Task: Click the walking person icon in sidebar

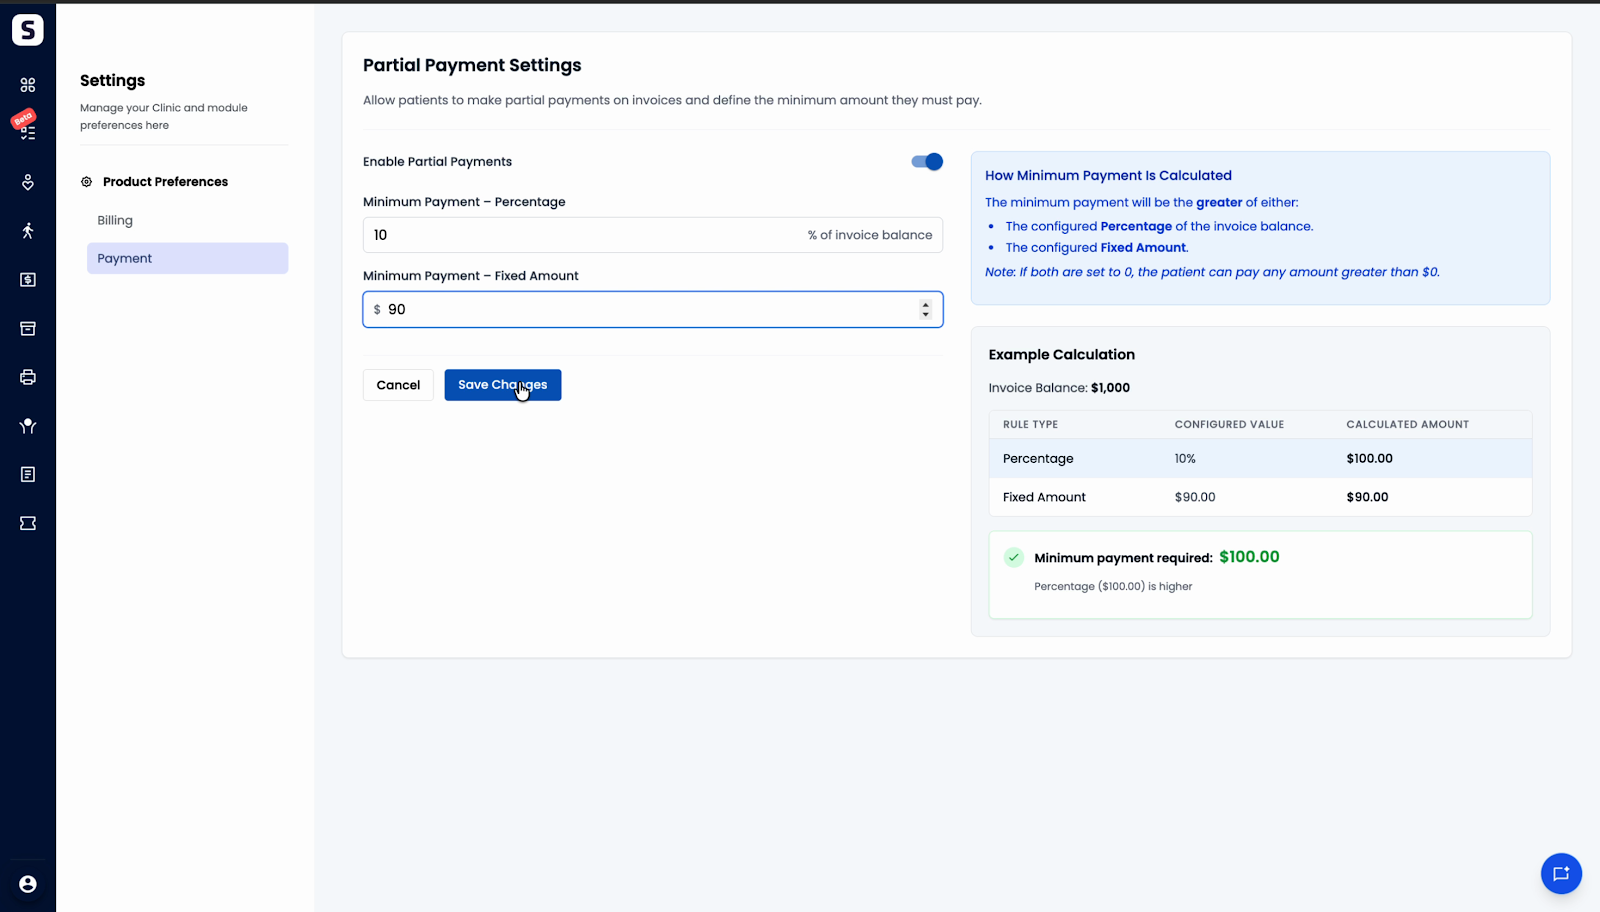Action: pos(28,231)
